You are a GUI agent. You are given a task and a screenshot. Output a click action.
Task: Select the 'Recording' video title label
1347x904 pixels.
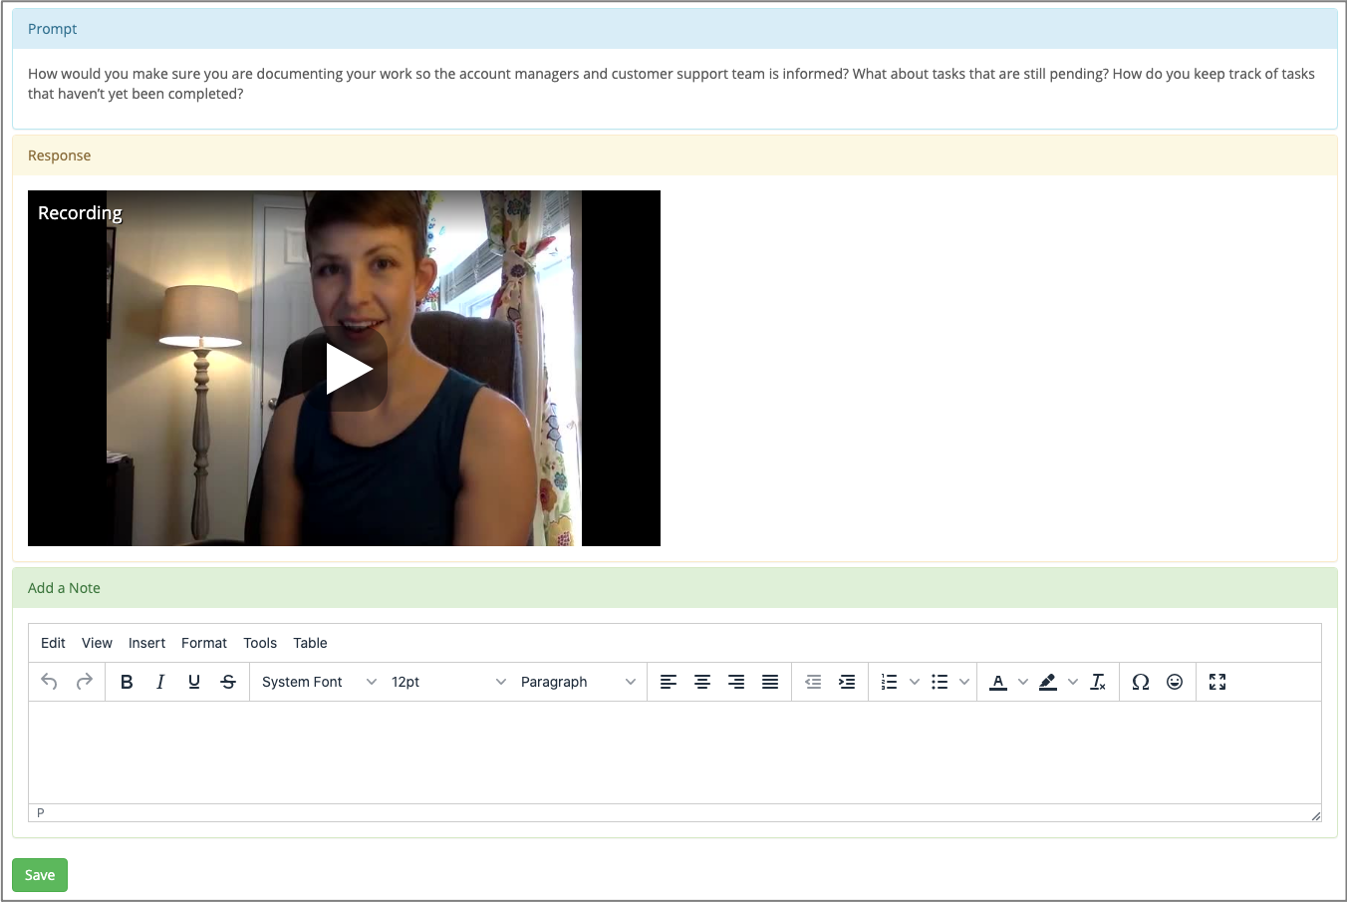(x=80, y=213)
